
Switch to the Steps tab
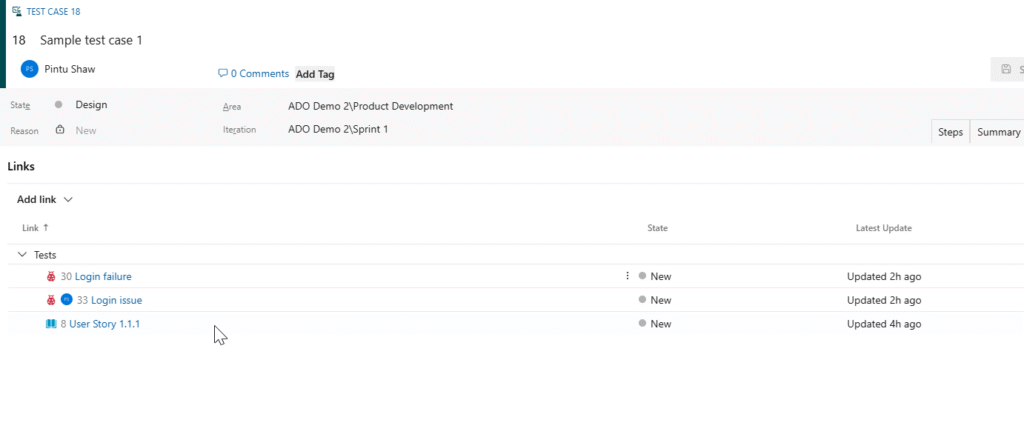(950, 132)
